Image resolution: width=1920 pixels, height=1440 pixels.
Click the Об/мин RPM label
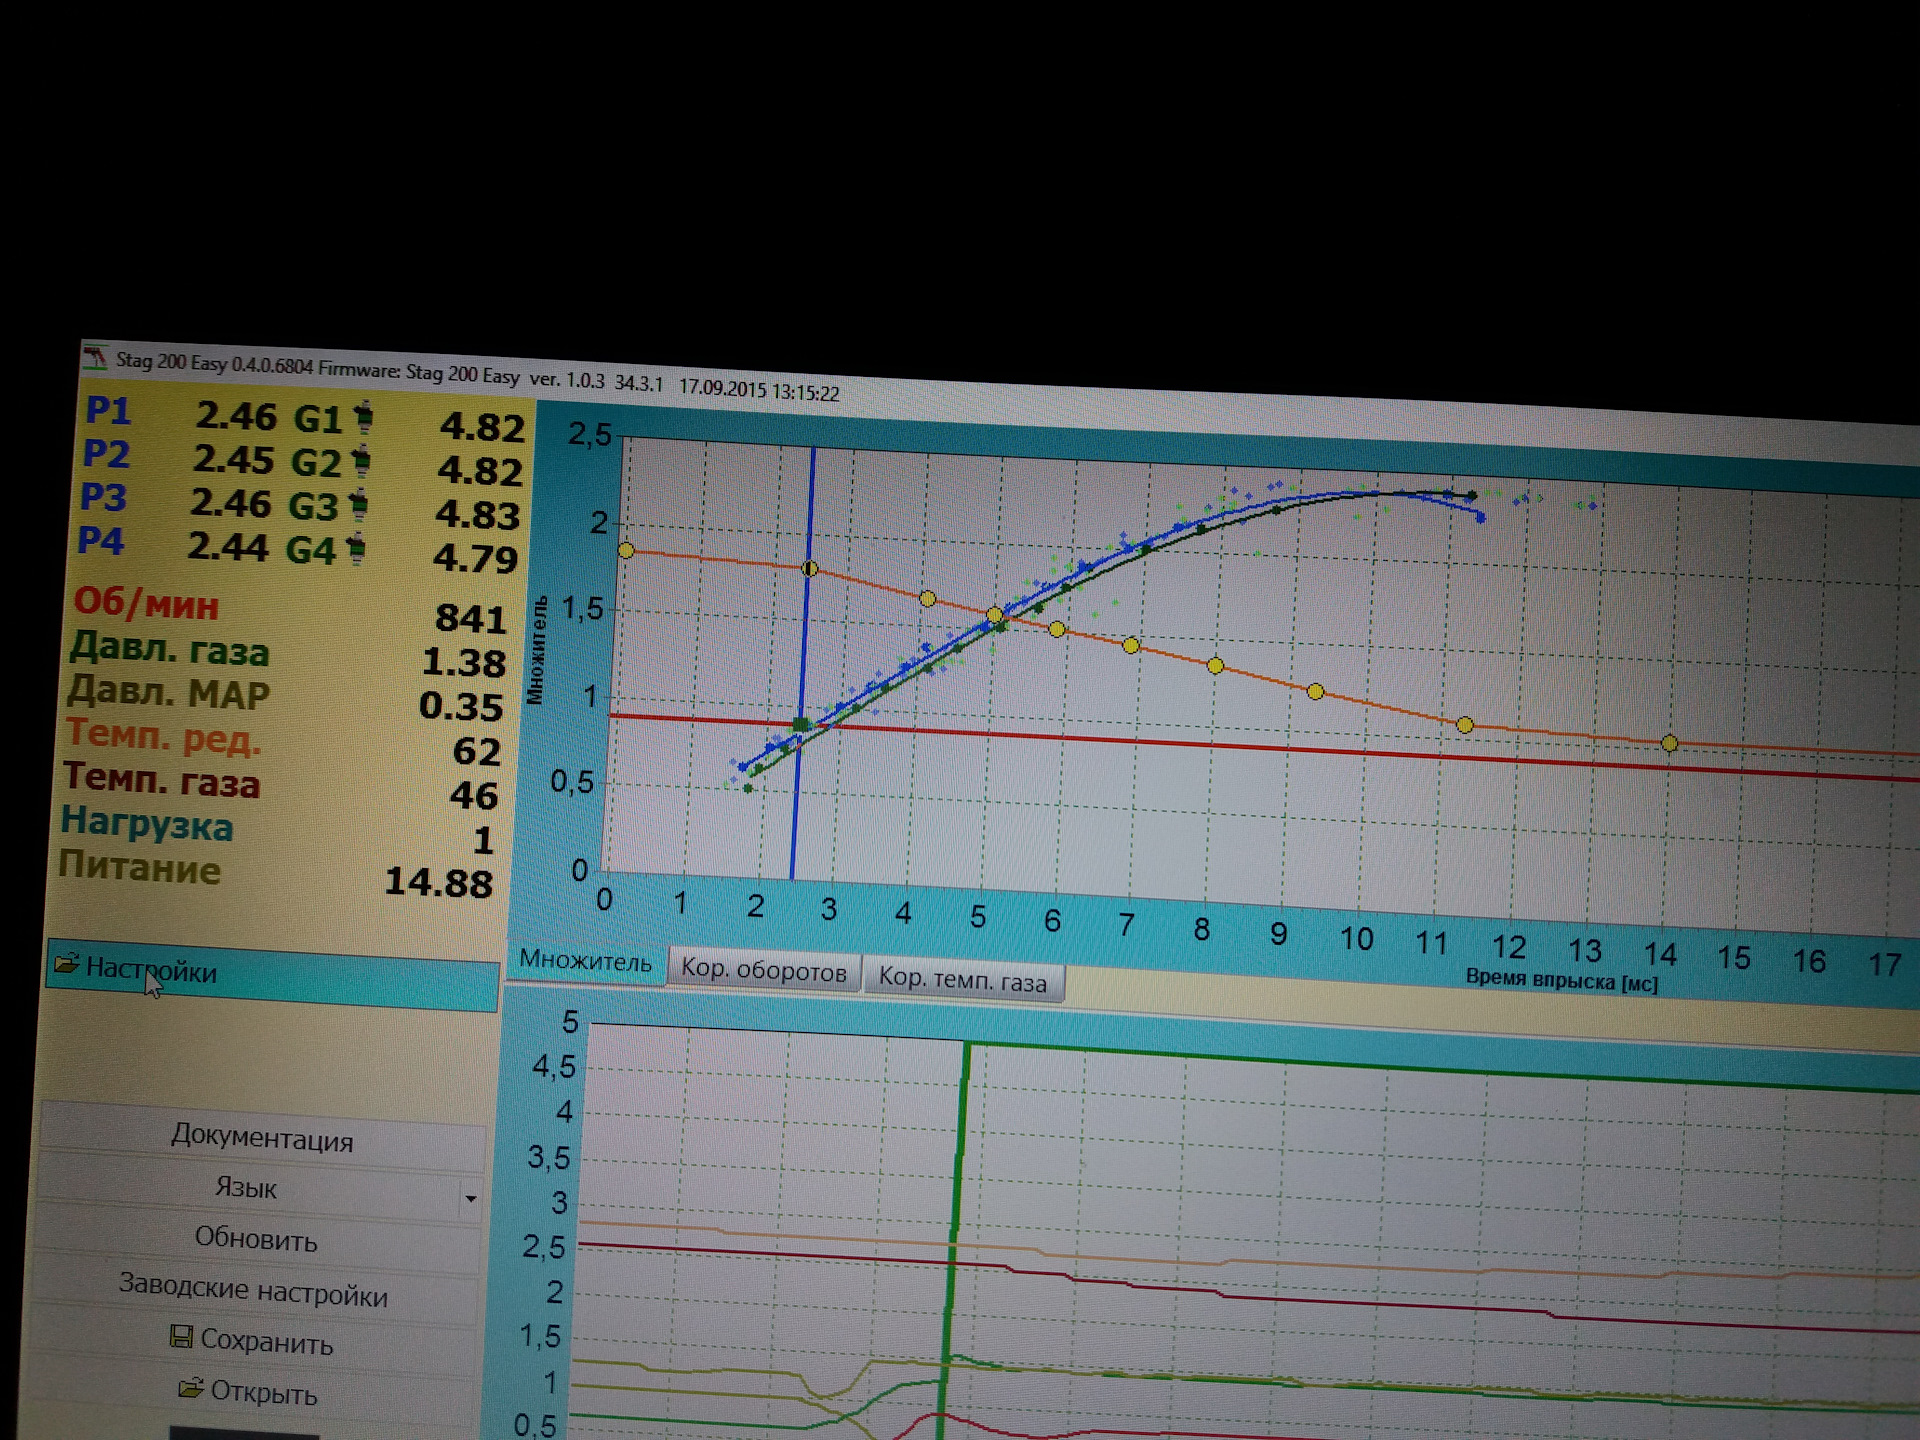(x=146, y=604)
